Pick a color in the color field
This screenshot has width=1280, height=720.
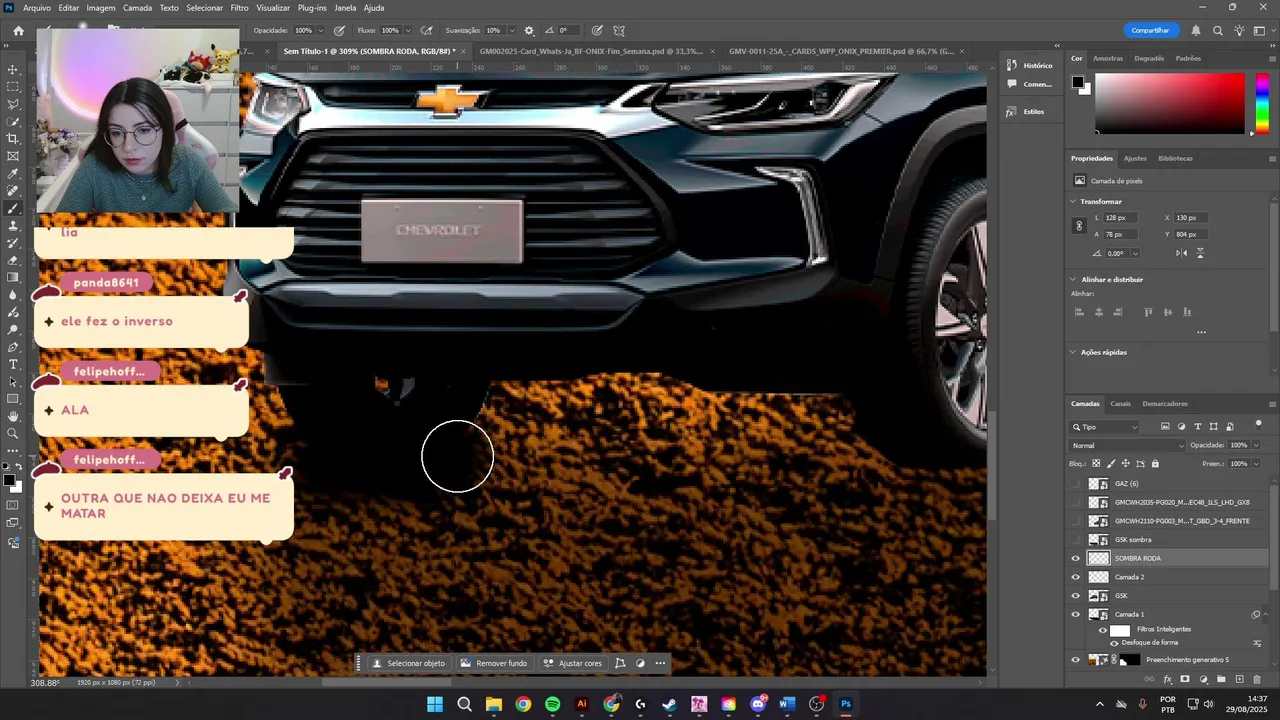coord(1169,102)
